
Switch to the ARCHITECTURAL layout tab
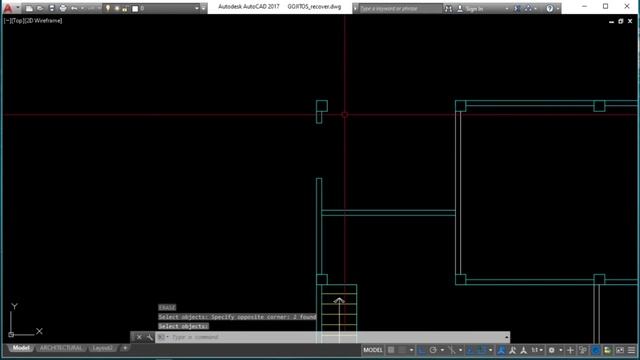click(x=61, y=348)
